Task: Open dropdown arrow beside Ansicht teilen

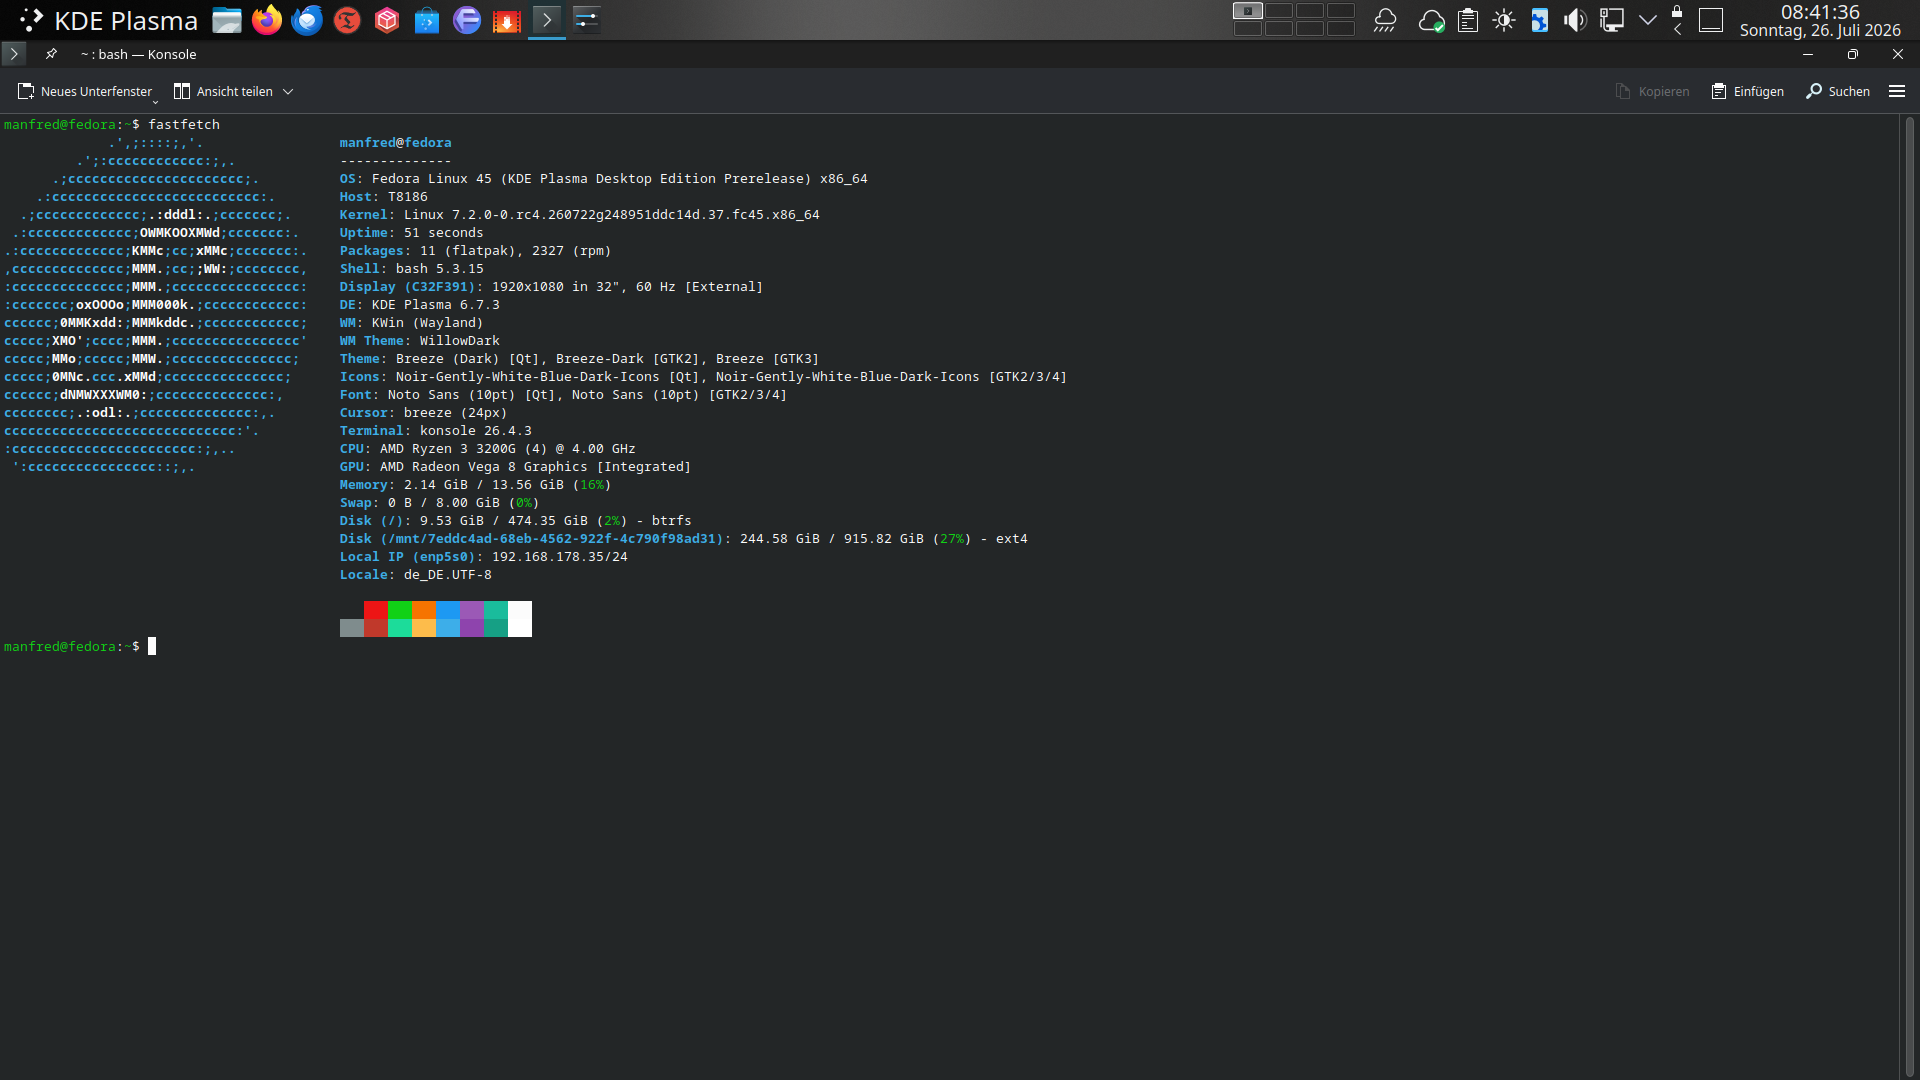Action: click(x=288, y=91)
